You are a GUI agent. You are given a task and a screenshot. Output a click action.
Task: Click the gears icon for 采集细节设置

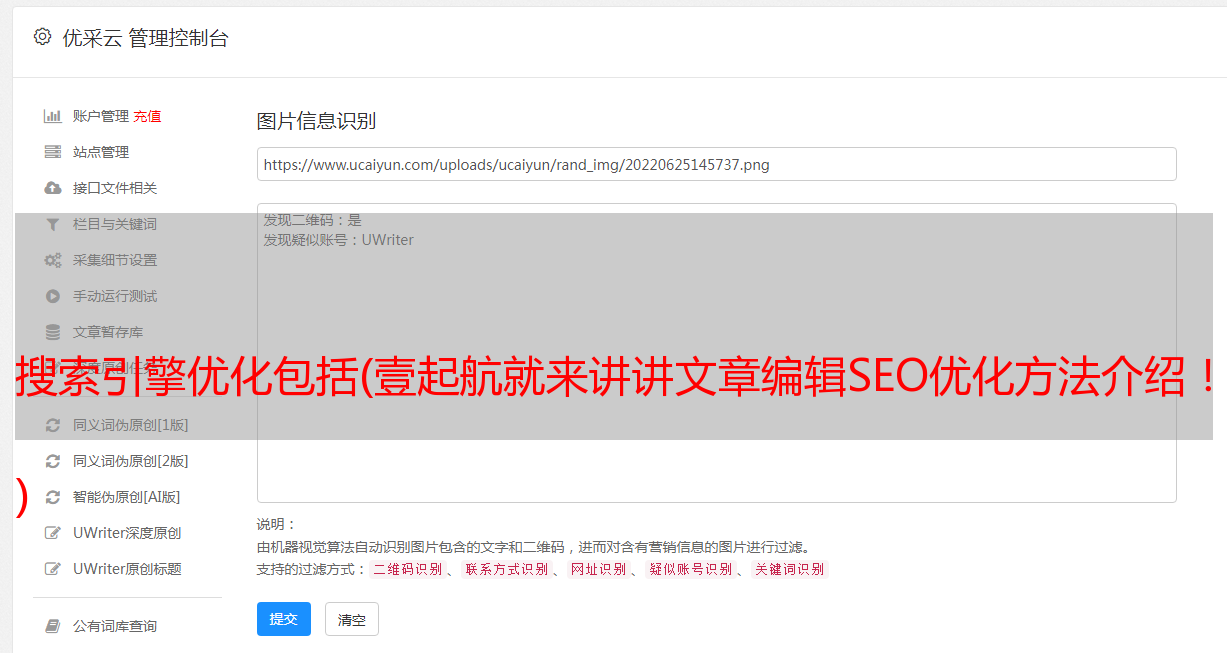point(53,260)
